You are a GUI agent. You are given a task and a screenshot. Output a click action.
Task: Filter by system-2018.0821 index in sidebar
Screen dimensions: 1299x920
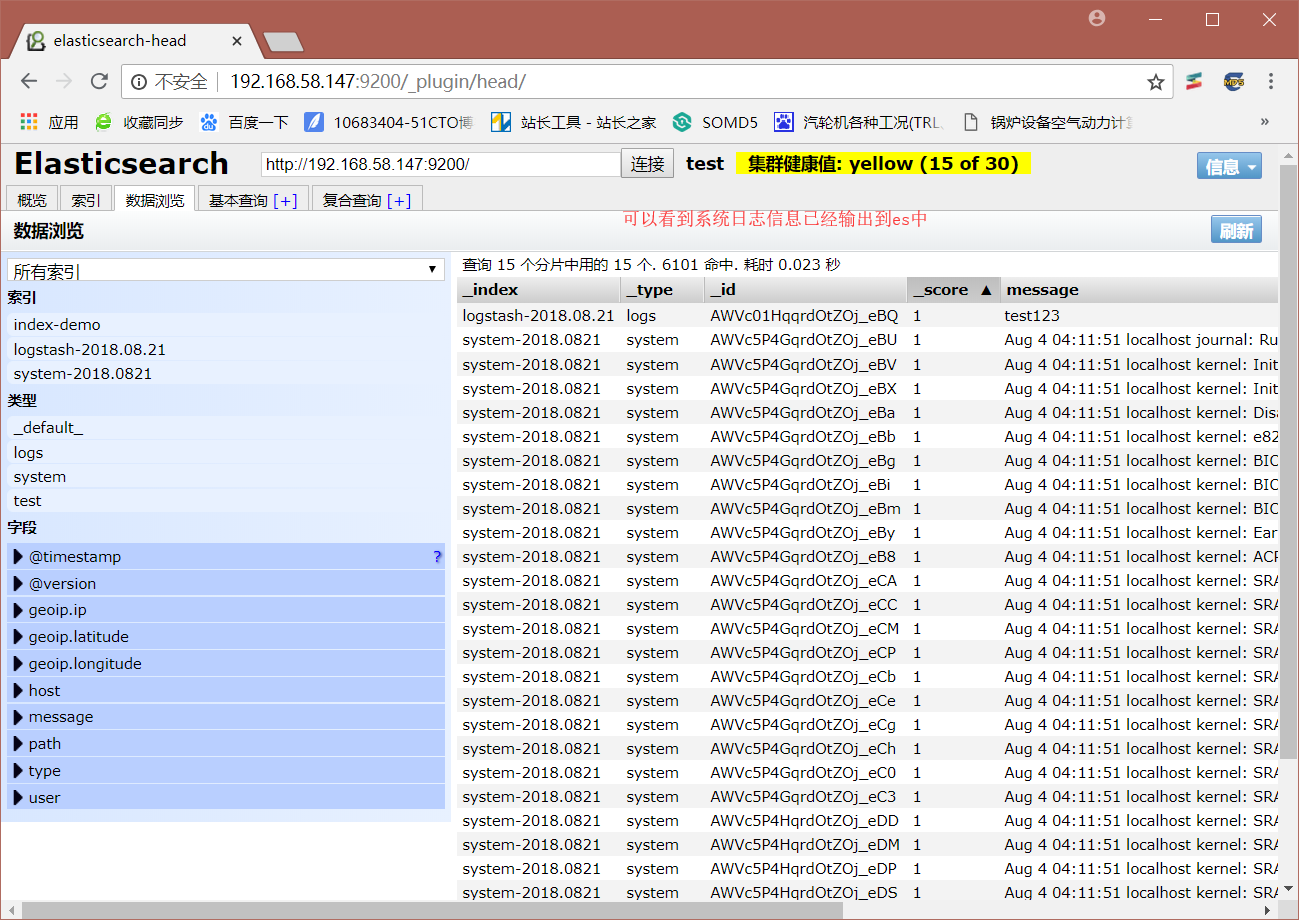pyautogui.click(x=226, y=373)
